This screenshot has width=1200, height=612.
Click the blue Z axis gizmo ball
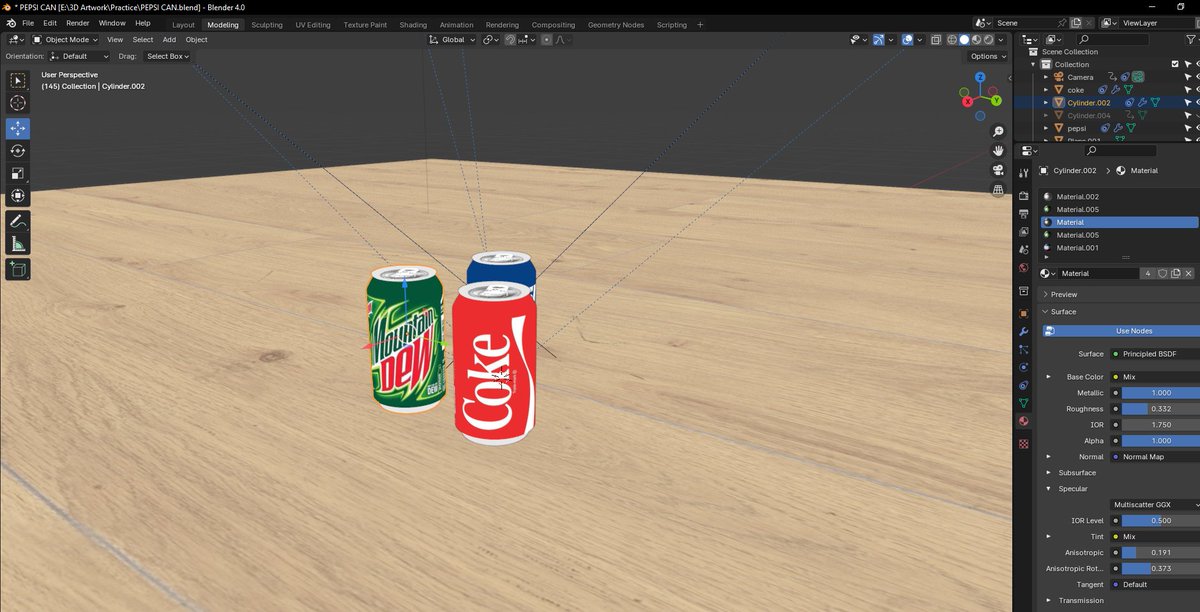(980, 77)
